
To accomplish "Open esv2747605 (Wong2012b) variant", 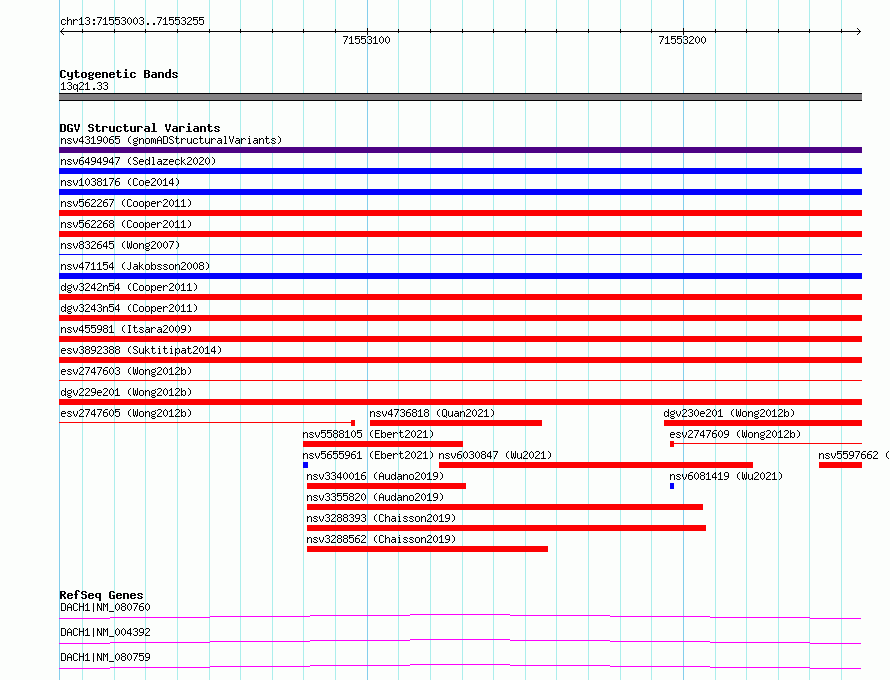I will (x=126, y=413).
